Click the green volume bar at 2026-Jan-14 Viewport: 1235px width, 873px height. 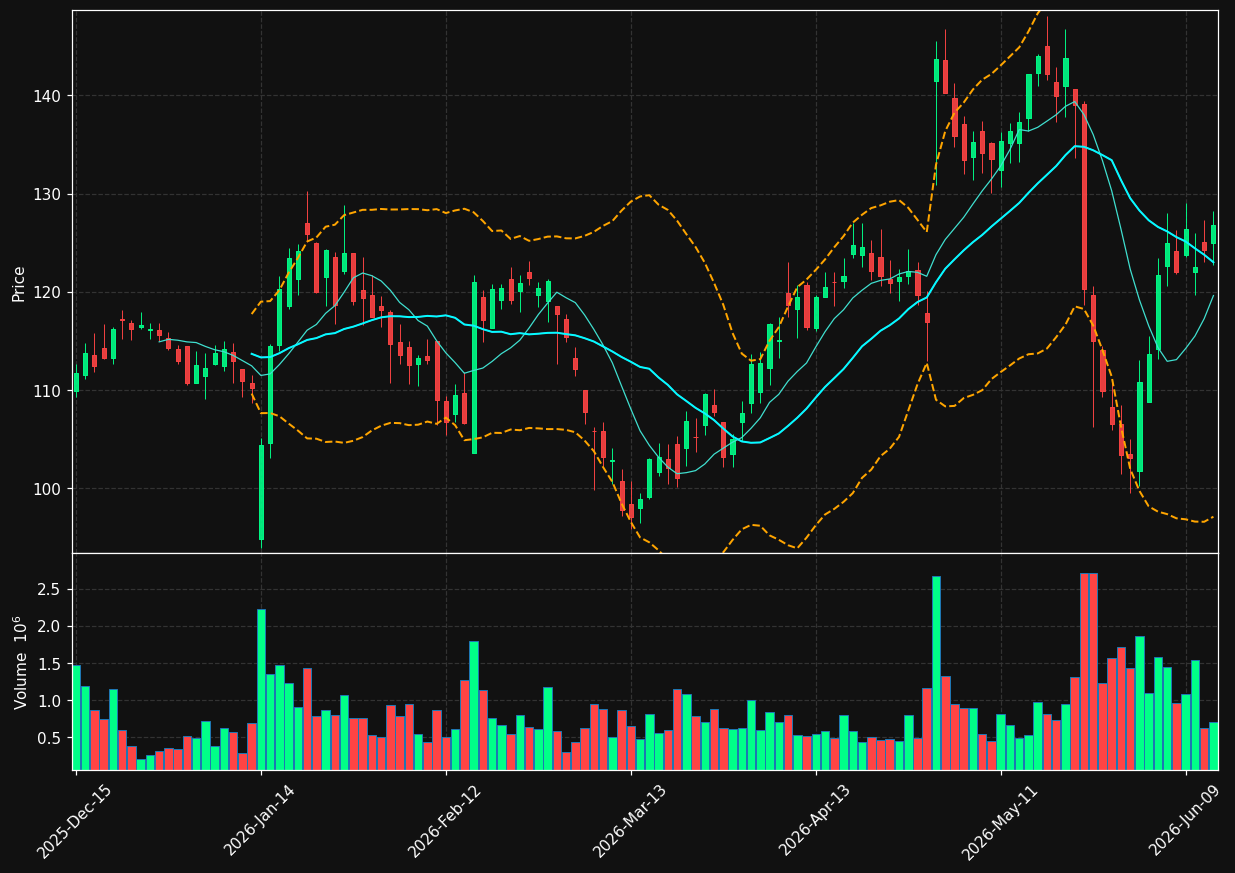[x=261, y=689]
